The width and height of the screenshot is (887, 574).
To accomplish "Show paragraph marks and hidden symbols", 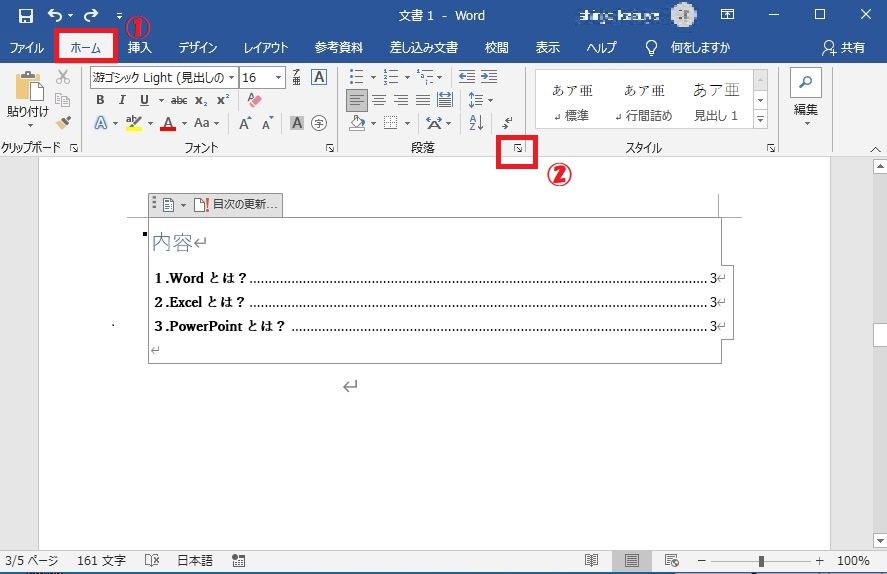I will pos(507,122).
